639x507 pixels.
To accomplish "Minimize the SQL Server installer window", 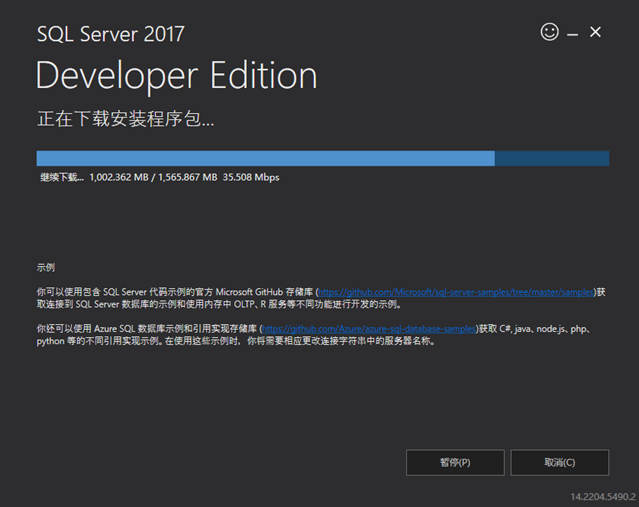I will click(x=573, y=35).
